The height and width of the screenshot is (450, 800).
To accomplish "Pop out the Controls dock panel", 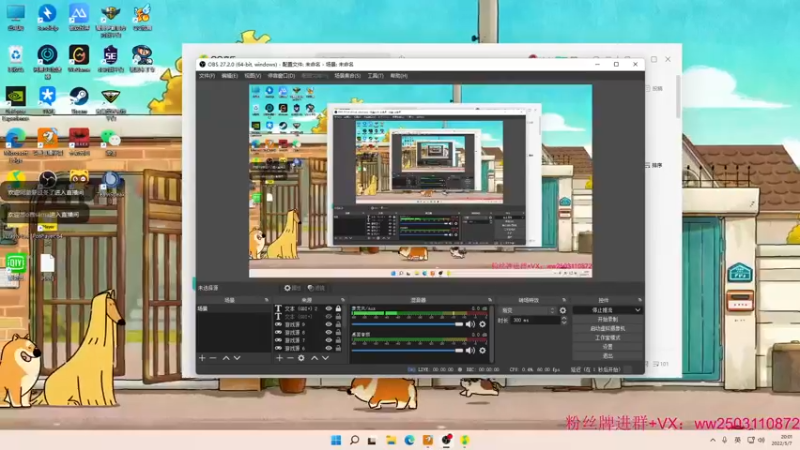I will tap(639, 300).
